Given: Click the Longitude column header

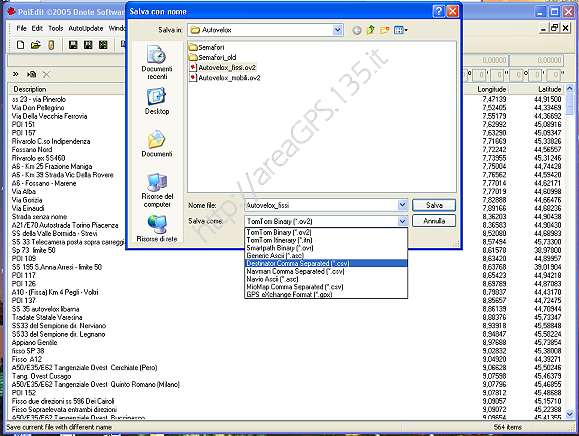Looking at the screenshot, I should coord(491,89).
